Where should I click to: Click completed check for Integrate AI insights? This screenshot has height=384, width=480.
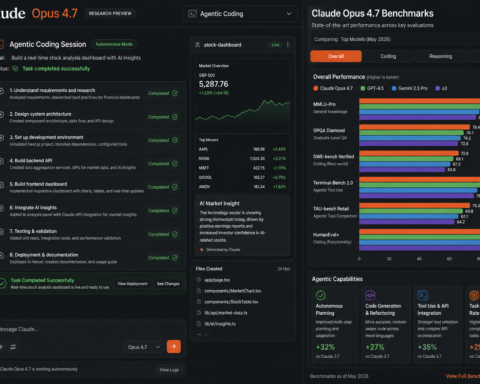[175, 211]
